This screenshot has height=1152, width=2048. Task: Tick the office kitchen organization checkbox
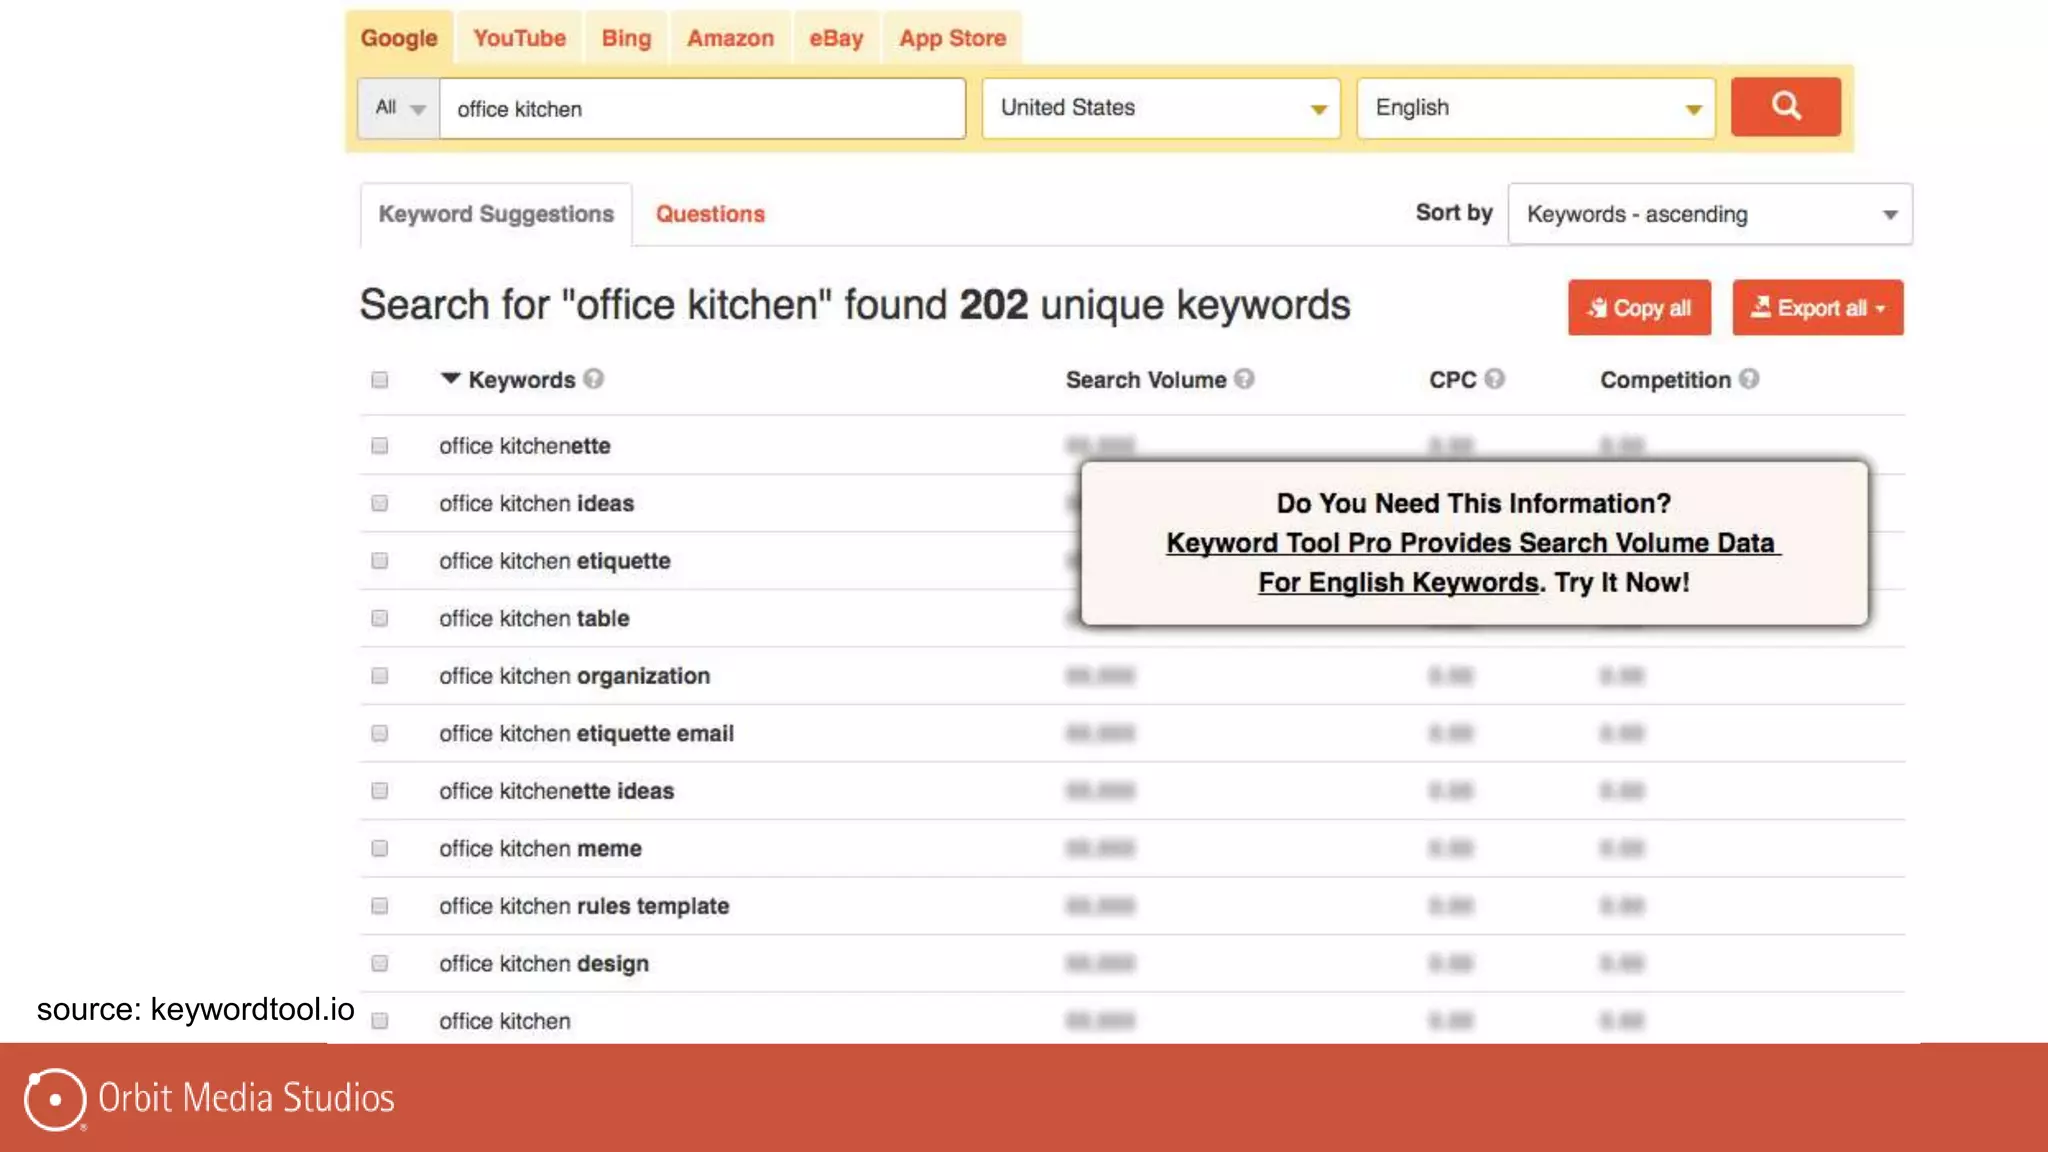point(380,676)
